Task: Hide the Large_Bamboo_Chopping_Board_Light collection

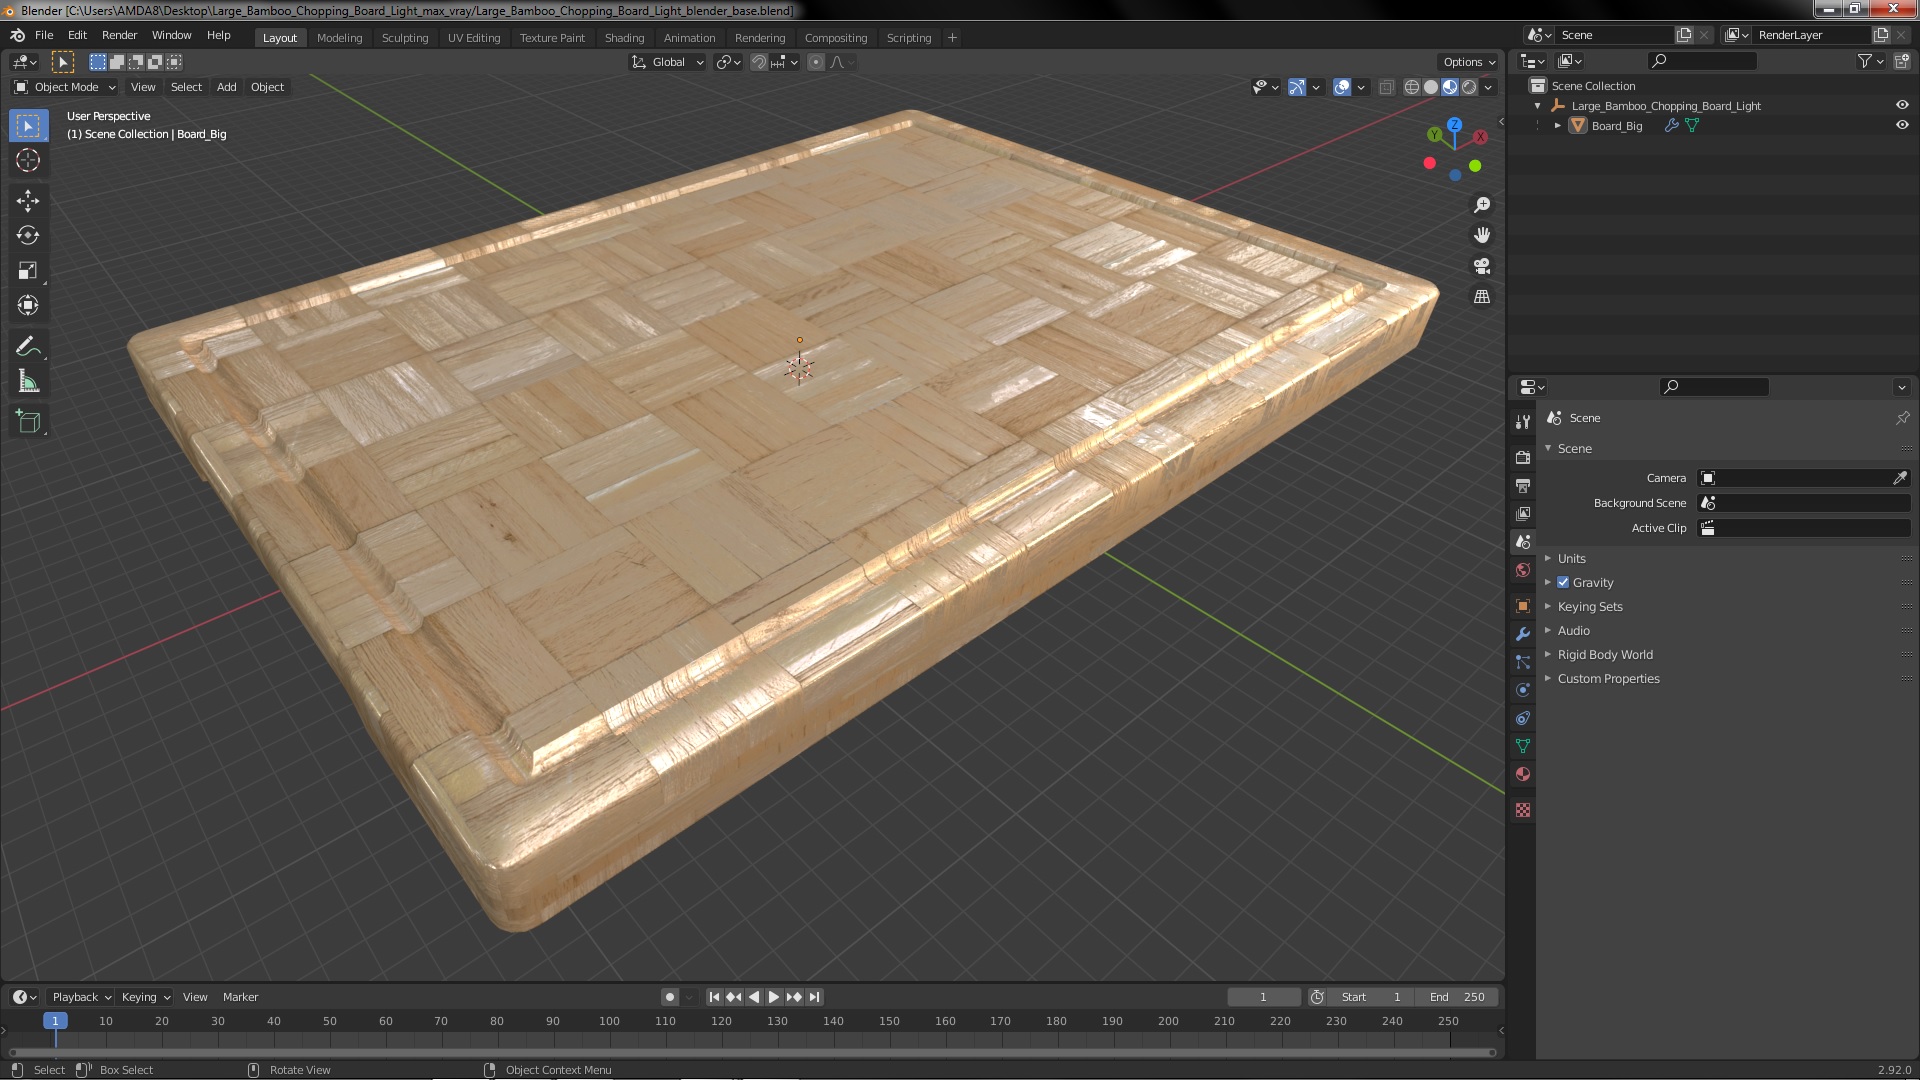Action: coord(1902,105)
